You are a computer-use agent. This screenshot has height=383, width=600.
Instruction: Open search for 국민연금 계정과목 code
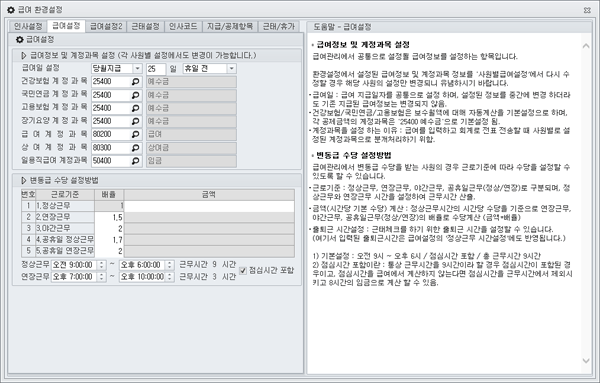(135, 95)
